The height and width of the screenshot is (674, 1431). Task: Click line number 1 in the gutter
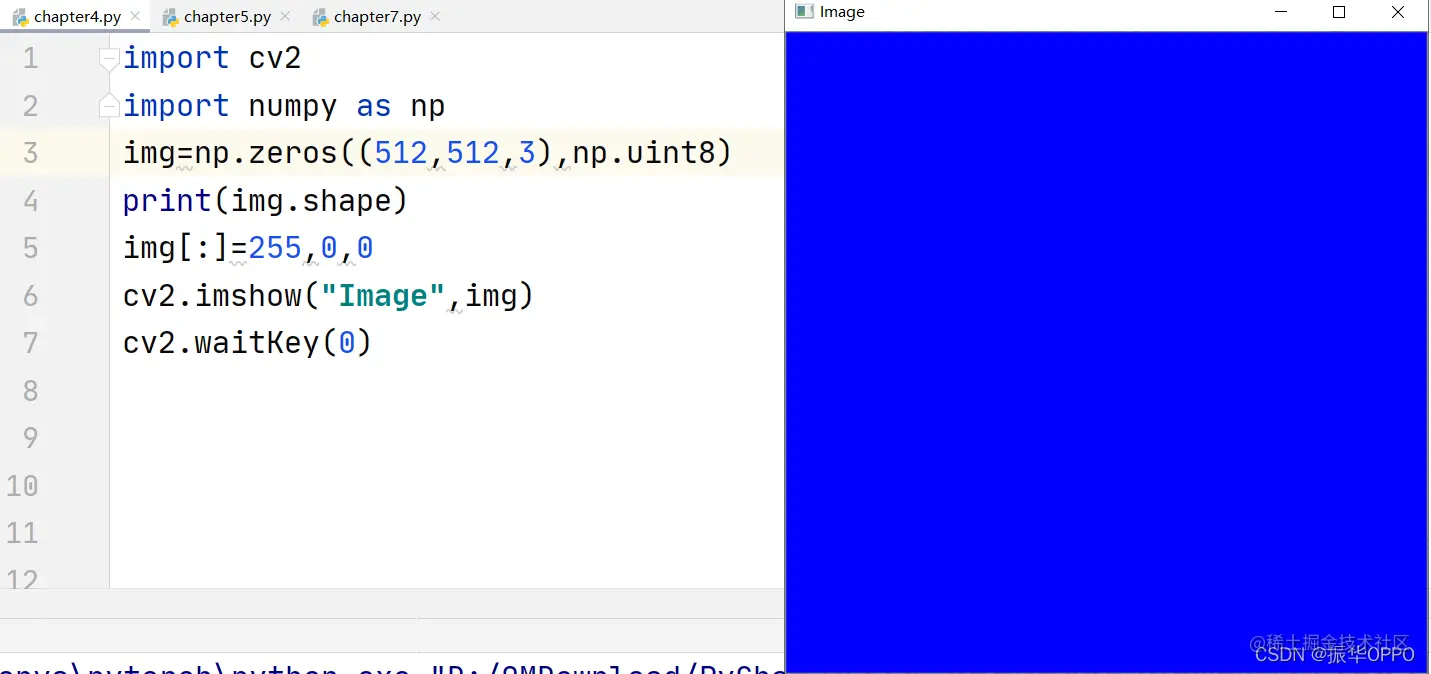(30, 58)
